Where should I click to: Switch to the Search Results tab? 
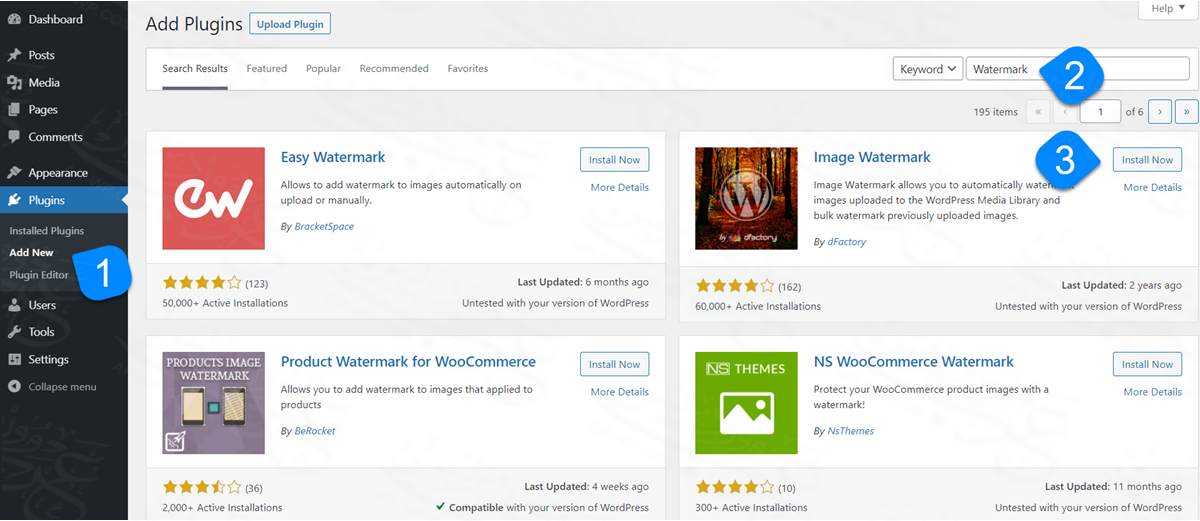point(195,69)
